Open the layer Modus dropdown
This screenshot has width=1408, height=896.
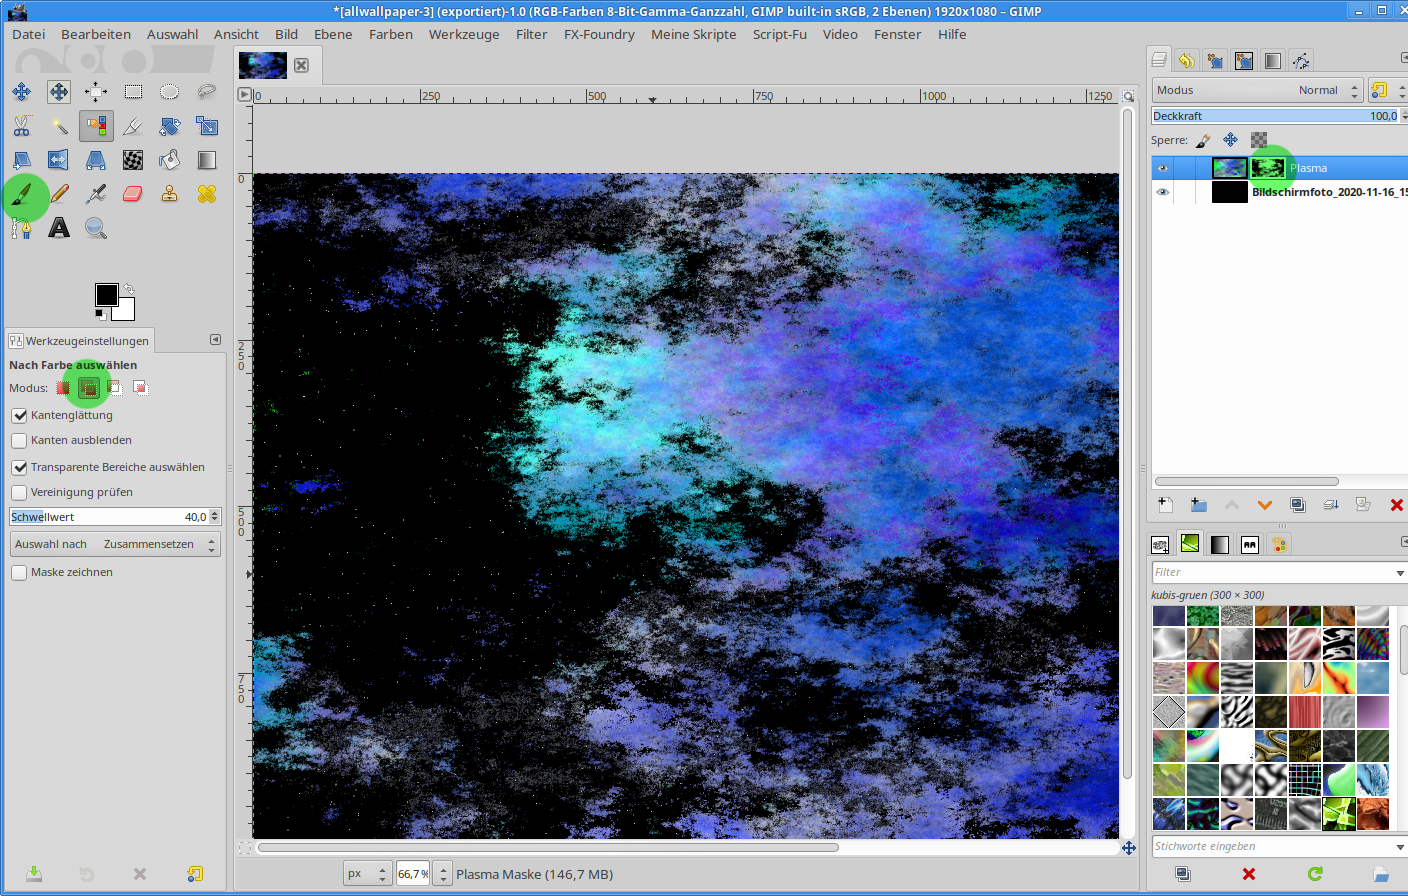pos(1257,90)
